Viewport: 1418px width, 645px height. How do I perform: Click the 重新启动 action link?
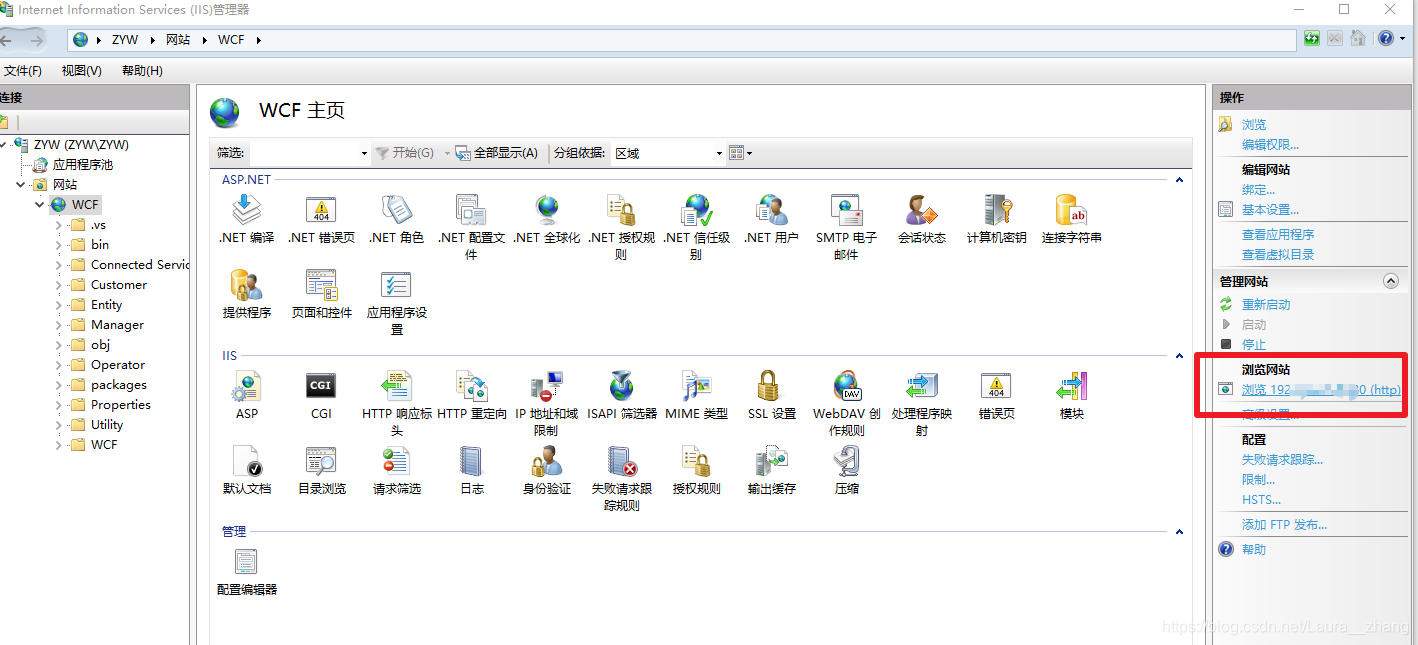click(1266, 305)
